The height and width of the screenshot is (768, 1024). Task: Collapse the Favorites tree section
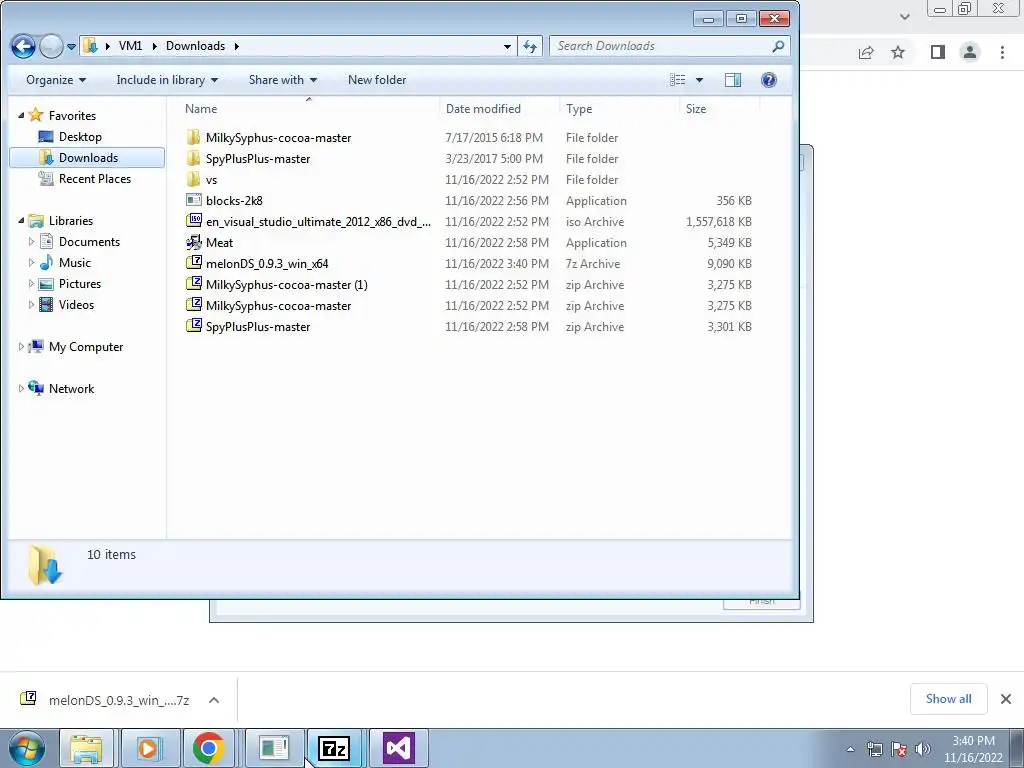click(21, 116)
